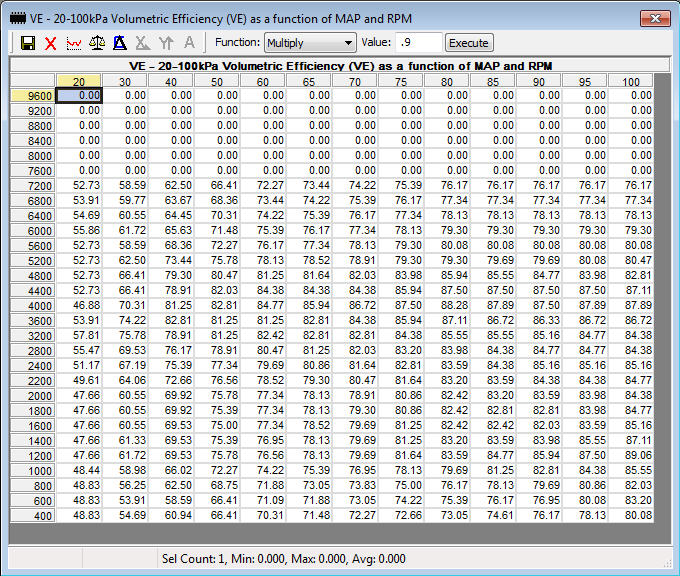The height and width of the screenshot is (576, 680).
Task: Select the 50 kPa column header
Action: pos(216,81)
